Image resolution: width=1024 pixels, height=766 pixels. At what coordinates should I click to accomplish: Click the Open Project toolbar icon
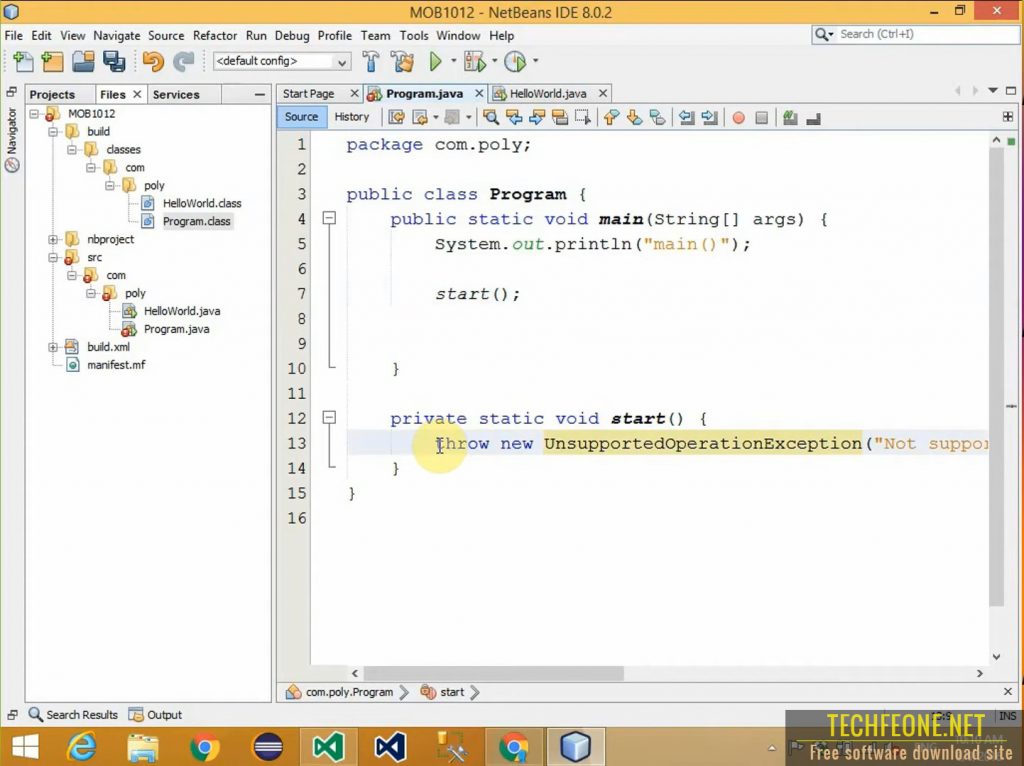pos(83,61)
